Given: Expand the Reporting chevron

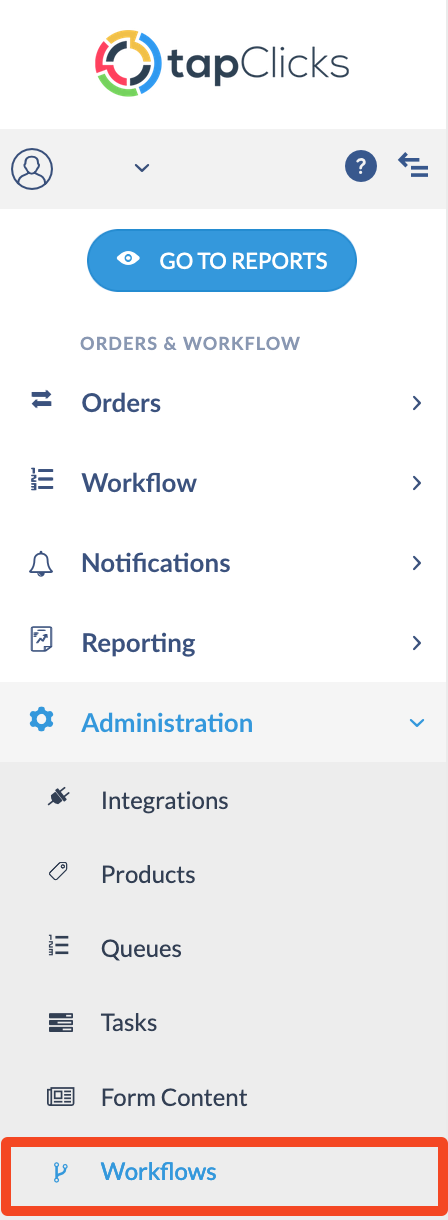Looking at the screenshot, I should (x=417, y=643).
